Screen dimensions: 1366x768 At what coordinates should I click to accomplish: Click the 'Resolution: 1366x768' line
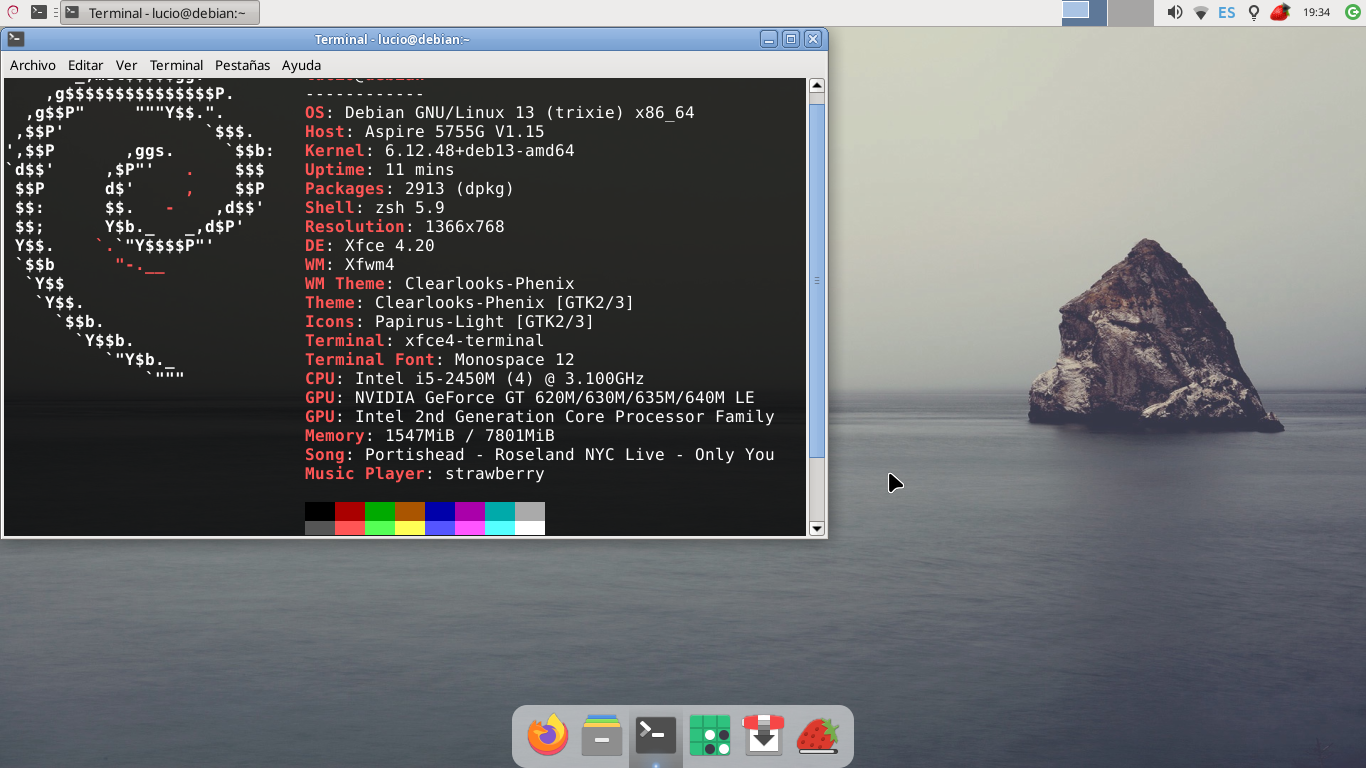tap(405, 227)
